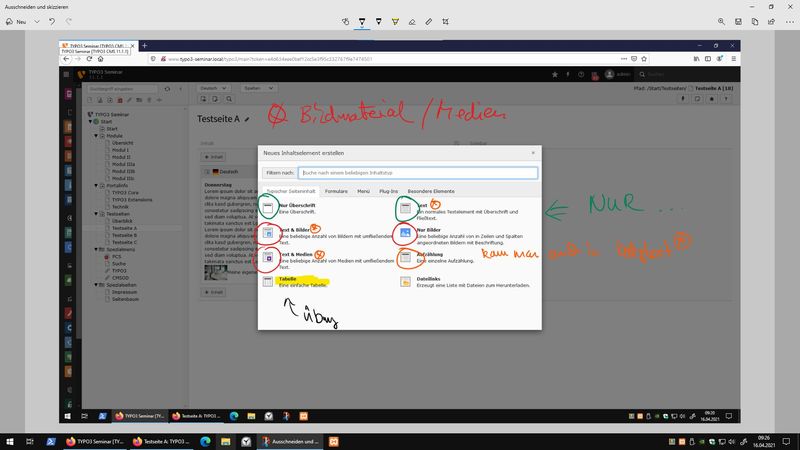Click Ausschneiden und skizzieren taskbar button
The image size is (800, 450).
290,441
